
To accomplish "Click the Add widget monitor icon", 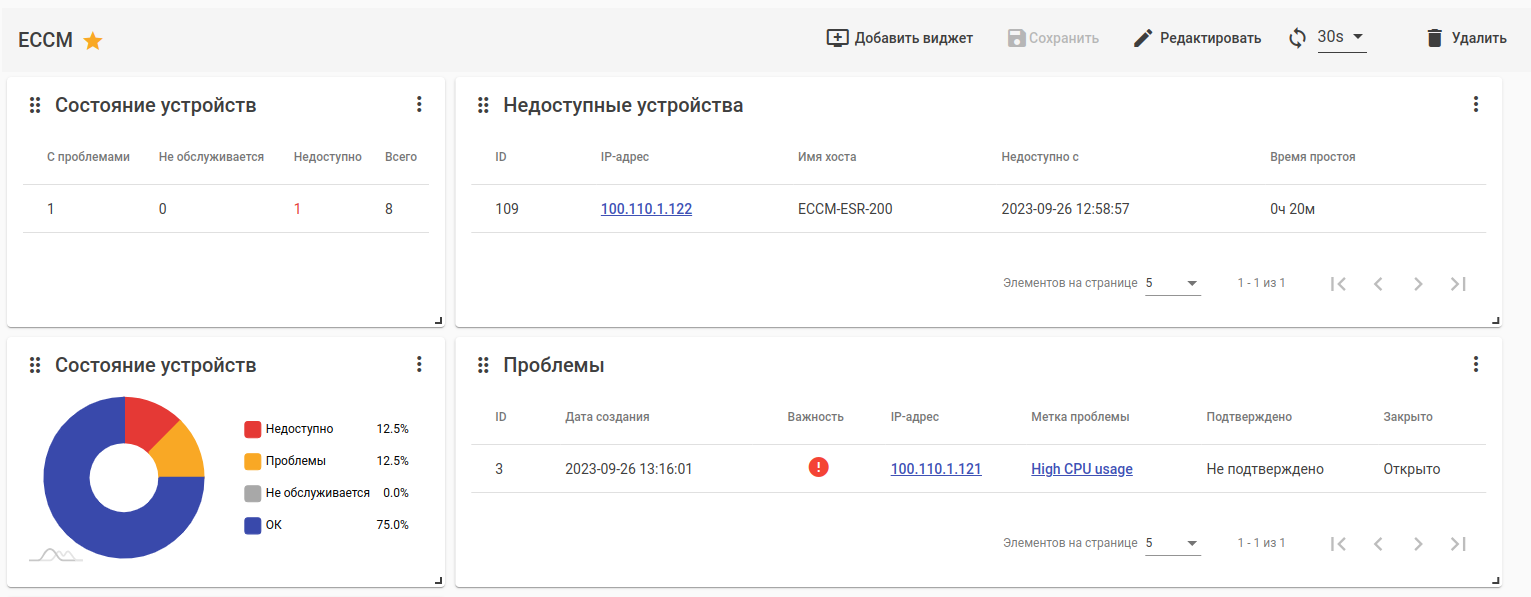I will coord(837,38).
